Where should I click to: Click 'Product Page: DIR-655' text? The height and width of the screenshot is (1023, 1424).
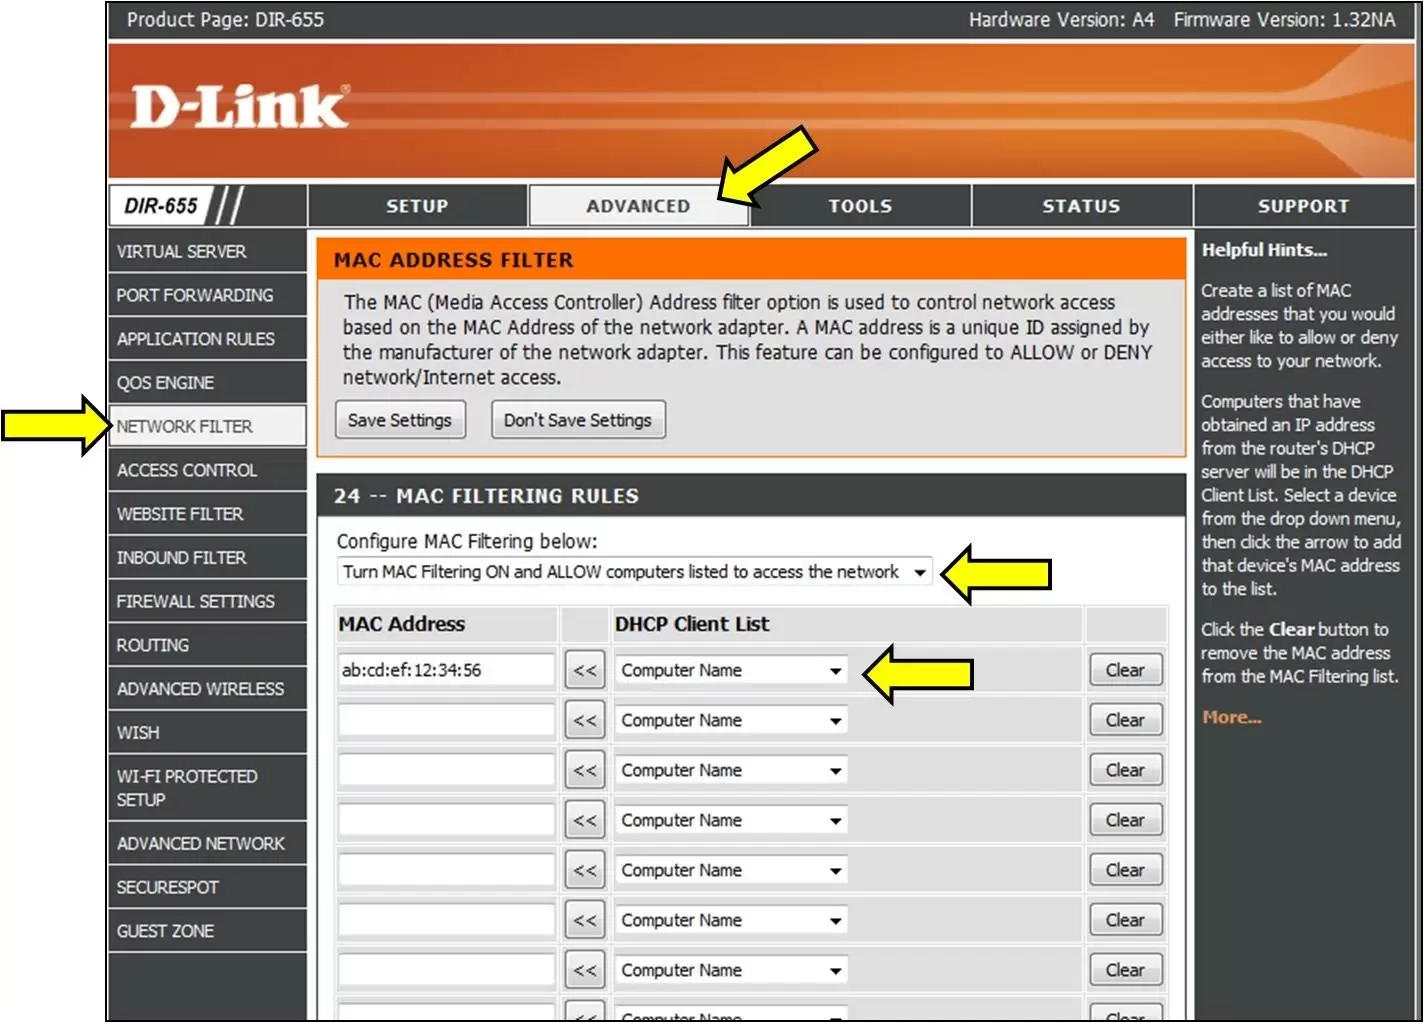[226, 20]
